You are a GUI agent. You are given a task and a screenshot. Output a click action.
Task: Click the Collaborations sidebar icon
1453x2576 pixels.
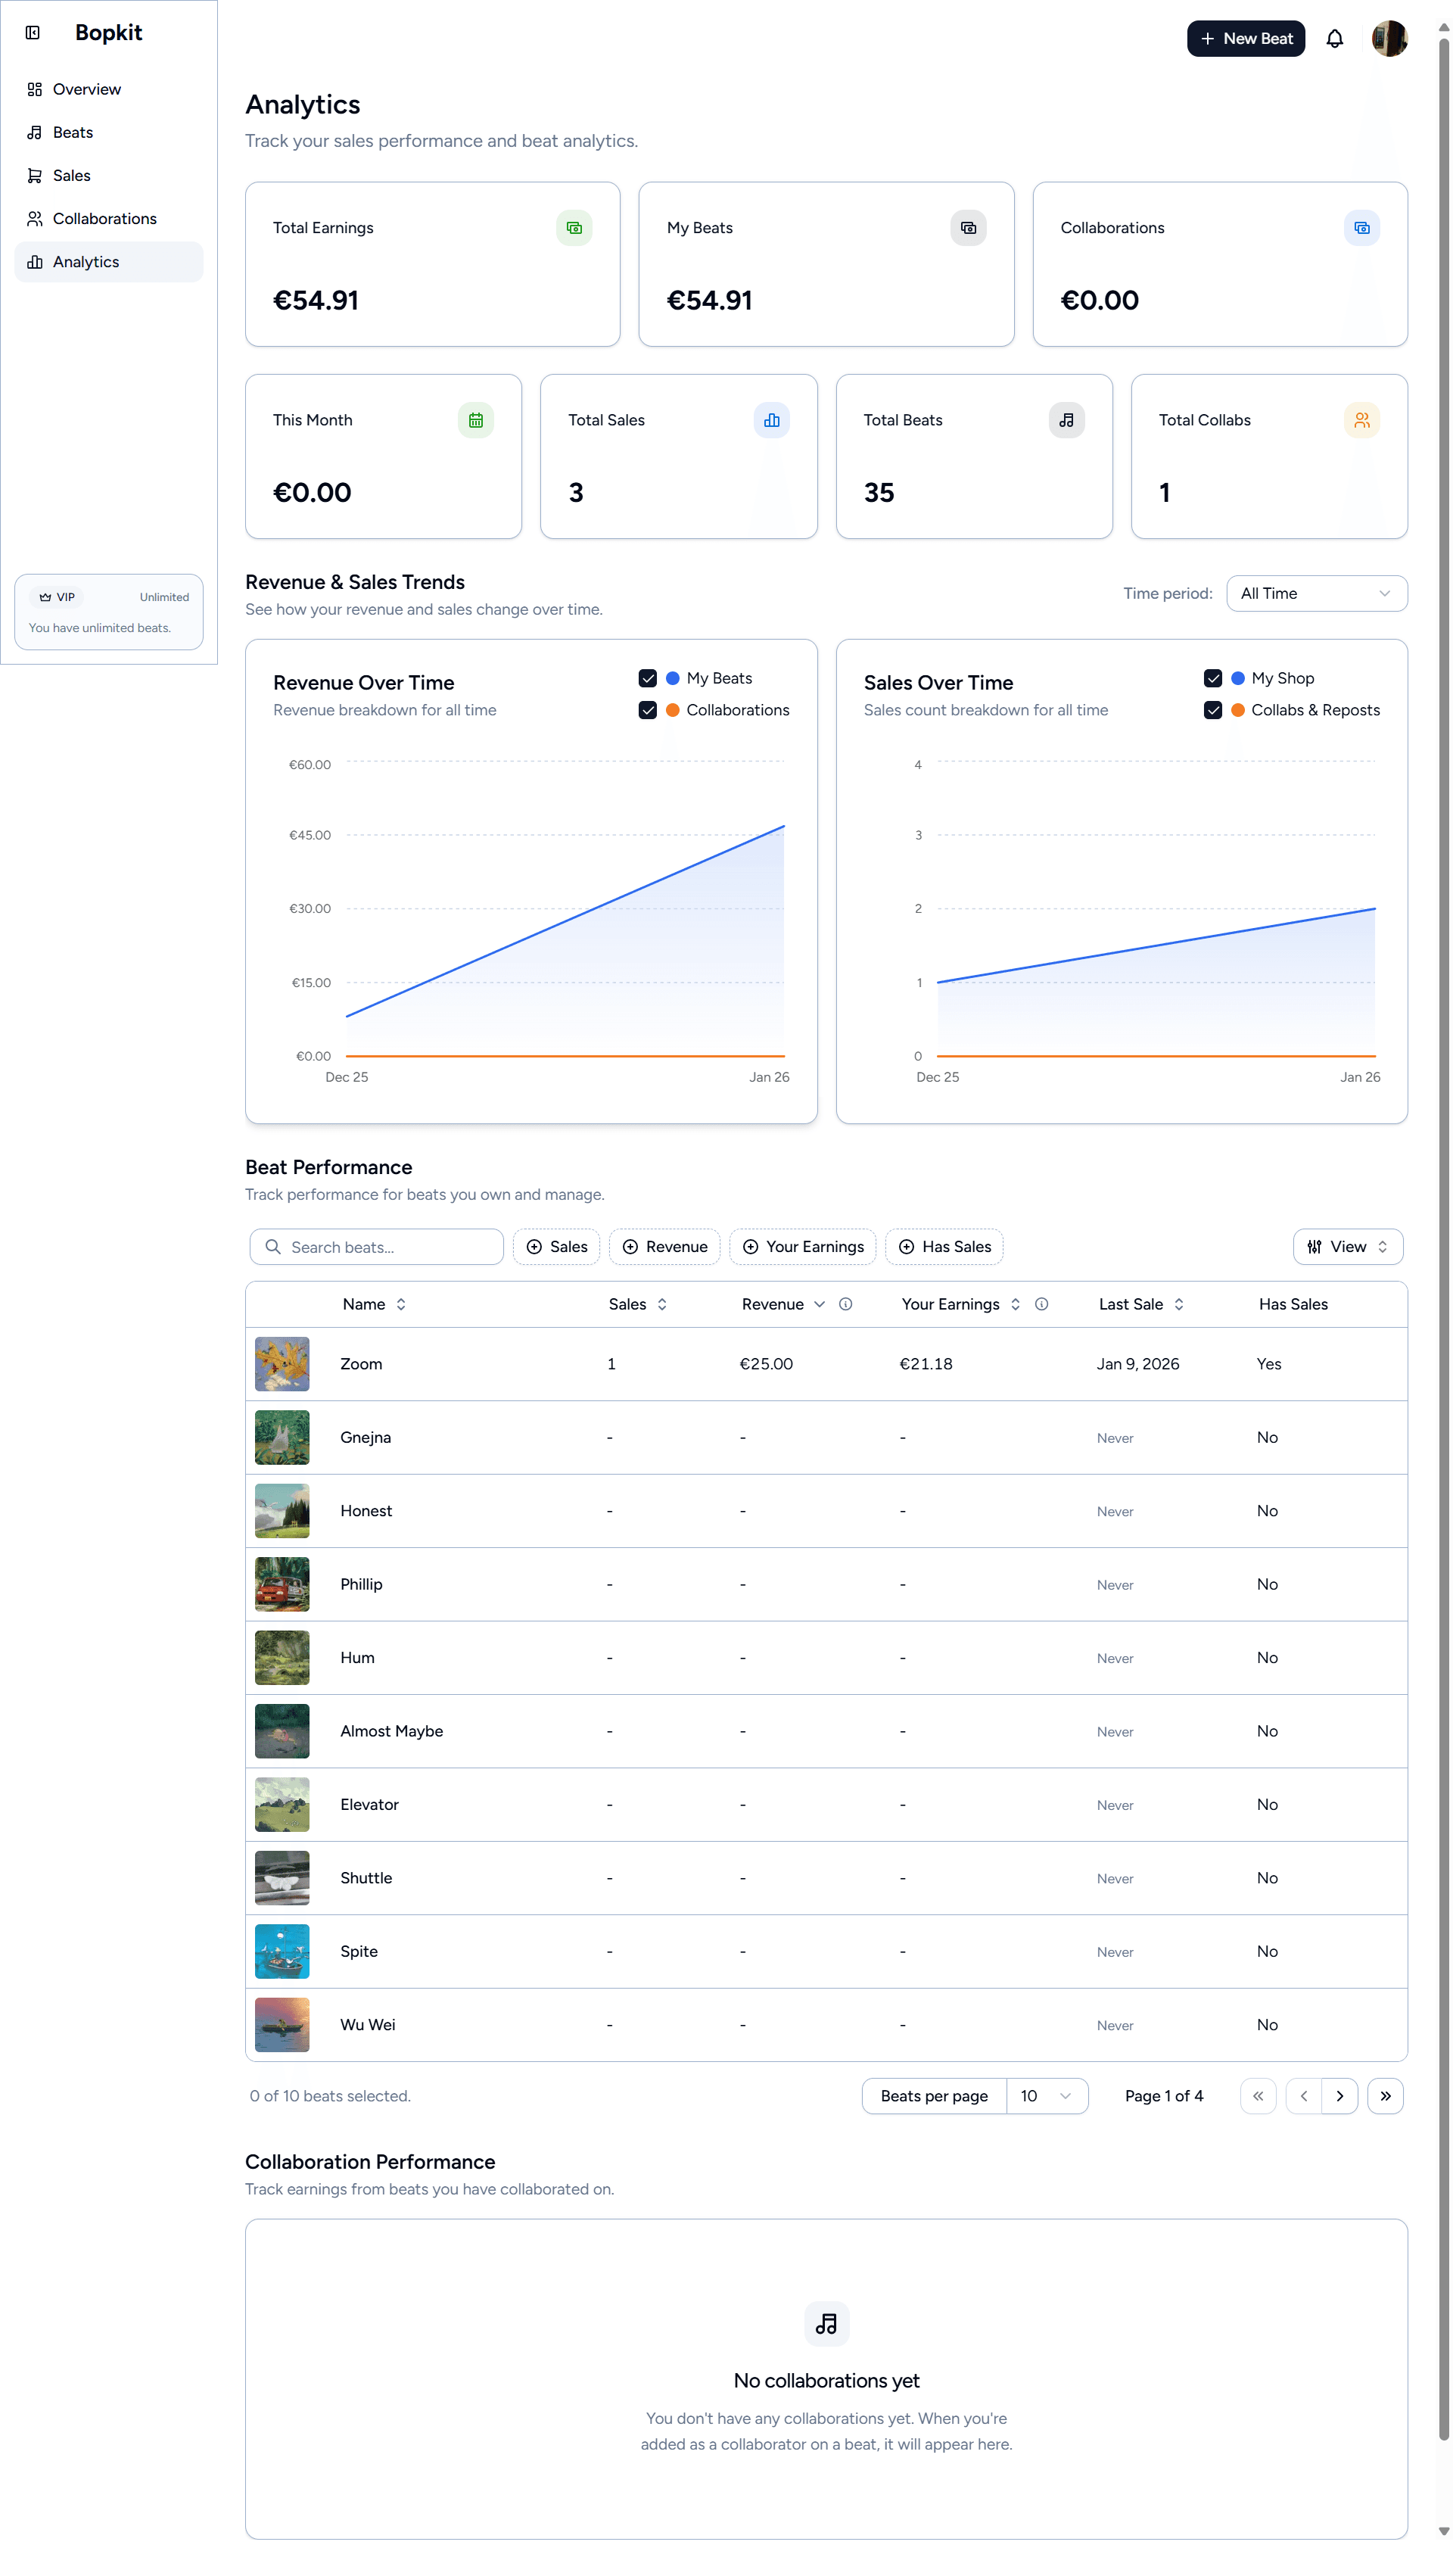[34, 218]
